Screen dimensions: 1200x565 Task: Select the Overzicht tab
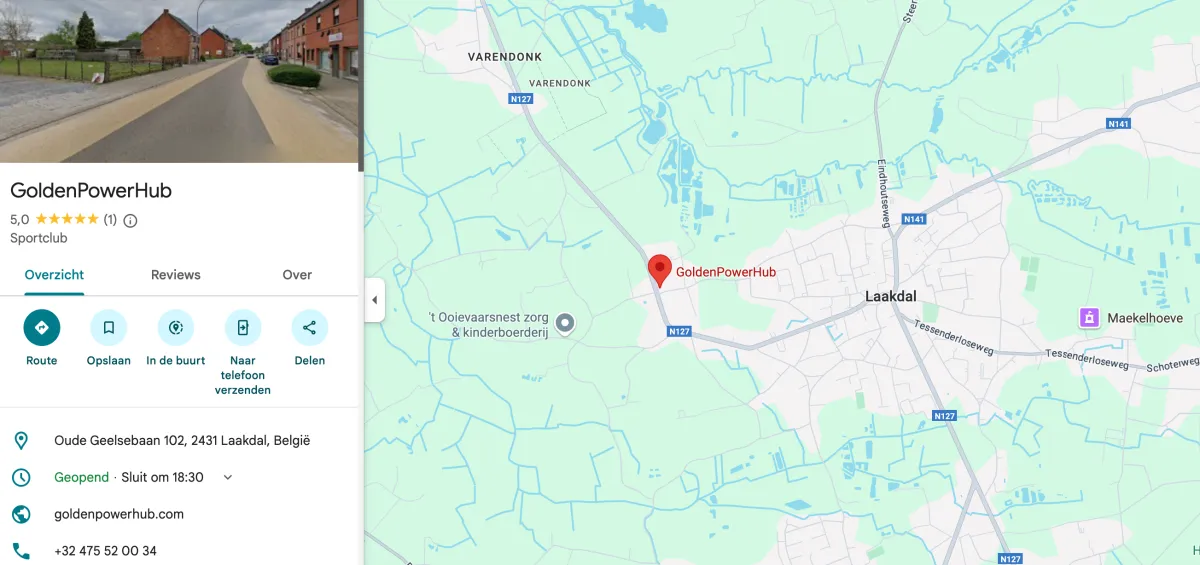pyautogui.click(x=54, y=275)
